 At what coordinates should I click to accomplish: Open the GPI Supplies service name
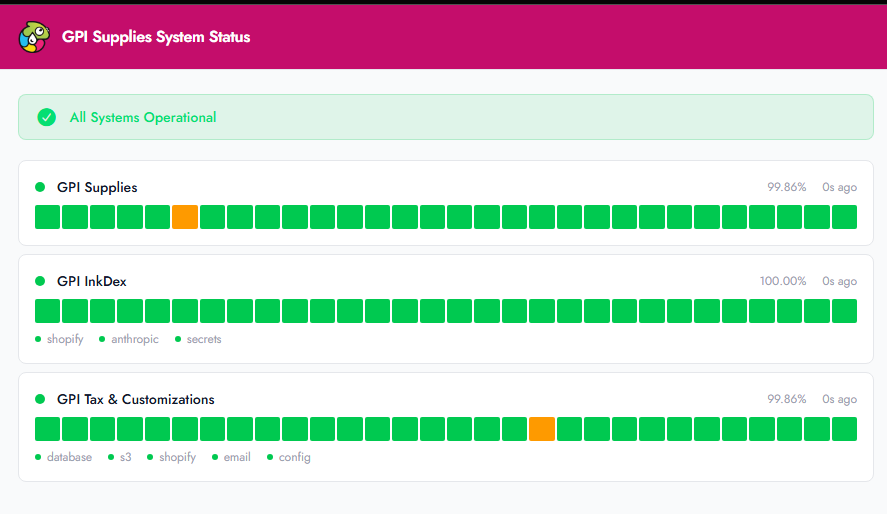pos(97,187)
